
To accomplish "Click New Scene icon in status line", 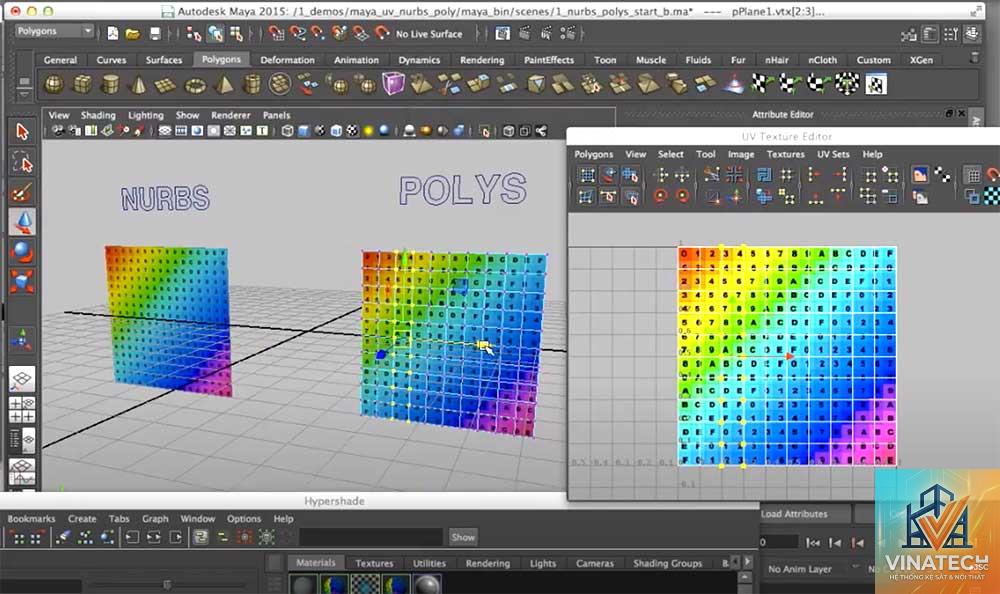I will [113, 33].
